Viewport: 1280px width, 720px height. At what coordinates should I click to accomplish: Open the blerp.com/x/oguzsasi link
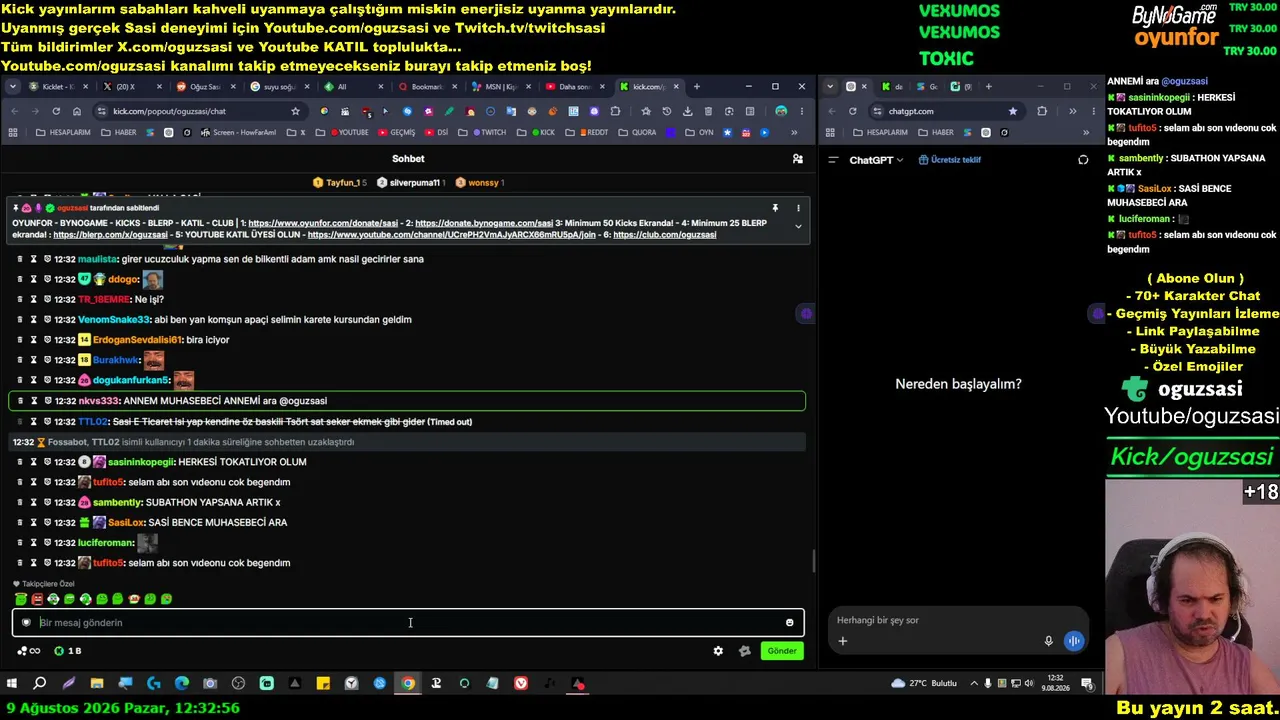point(110,235)
